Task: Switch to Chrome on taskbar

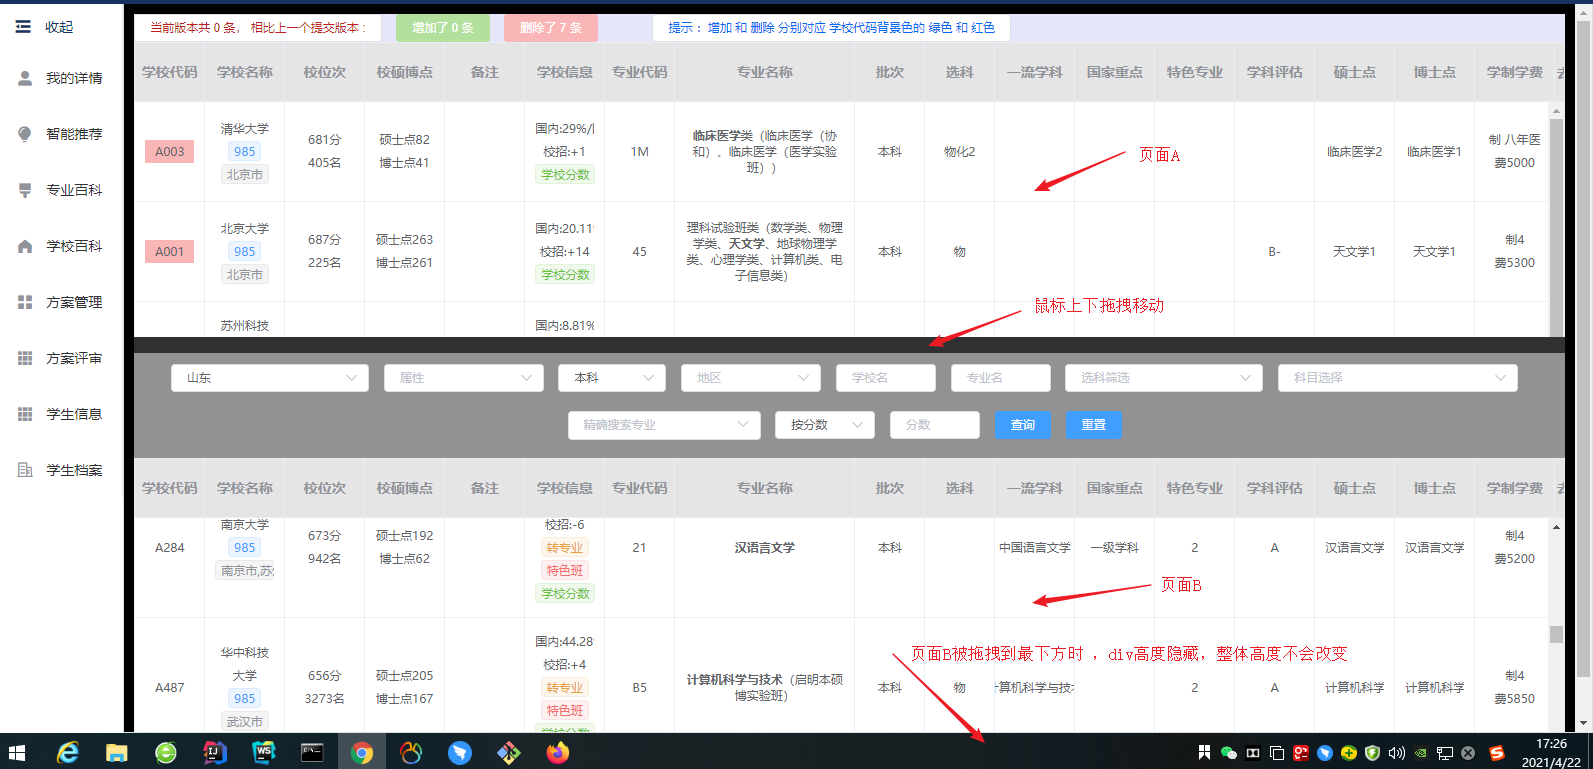Action: click(x=362, y=752)
